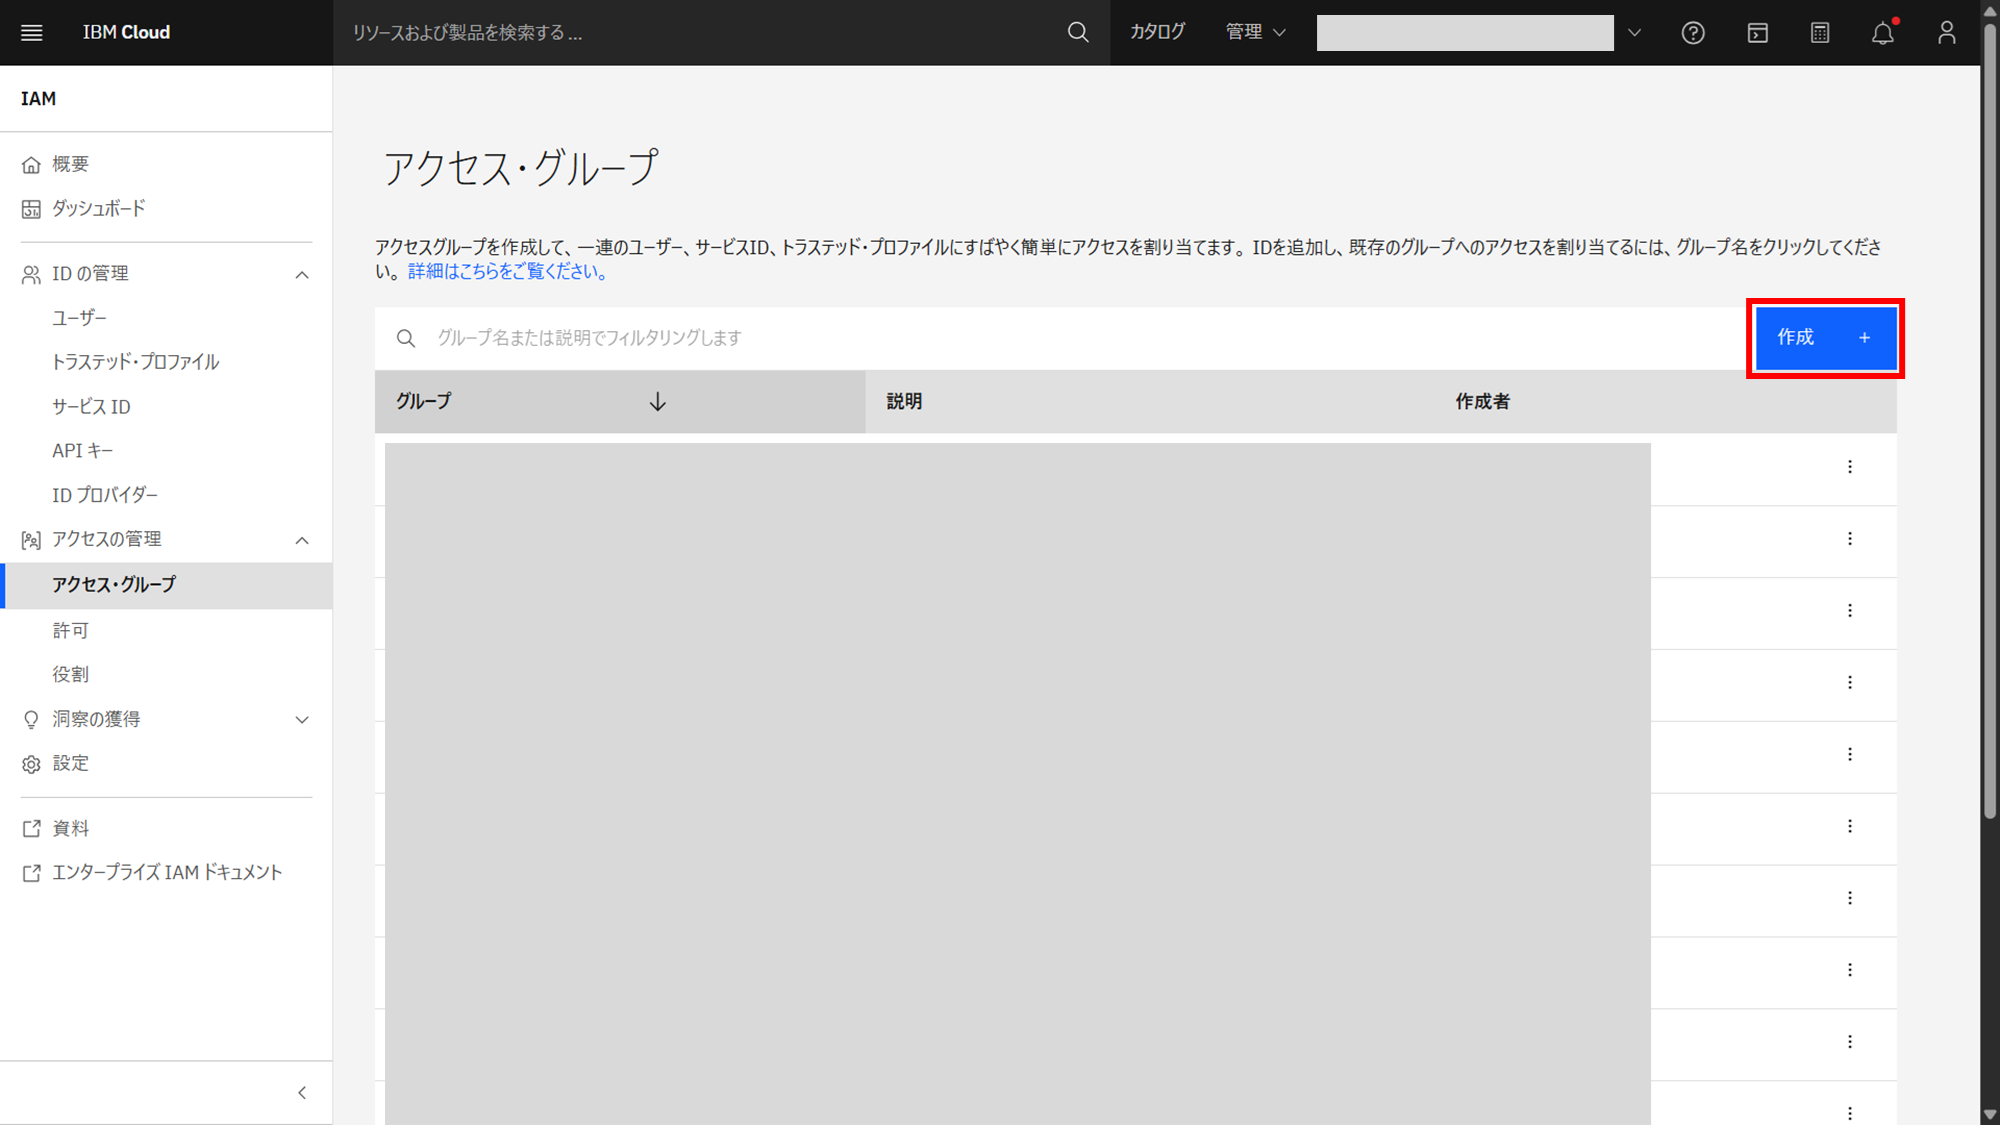Expand the 洞察の獲得 section
The width and height of the screenshot is (2000, 1125).
302,720
